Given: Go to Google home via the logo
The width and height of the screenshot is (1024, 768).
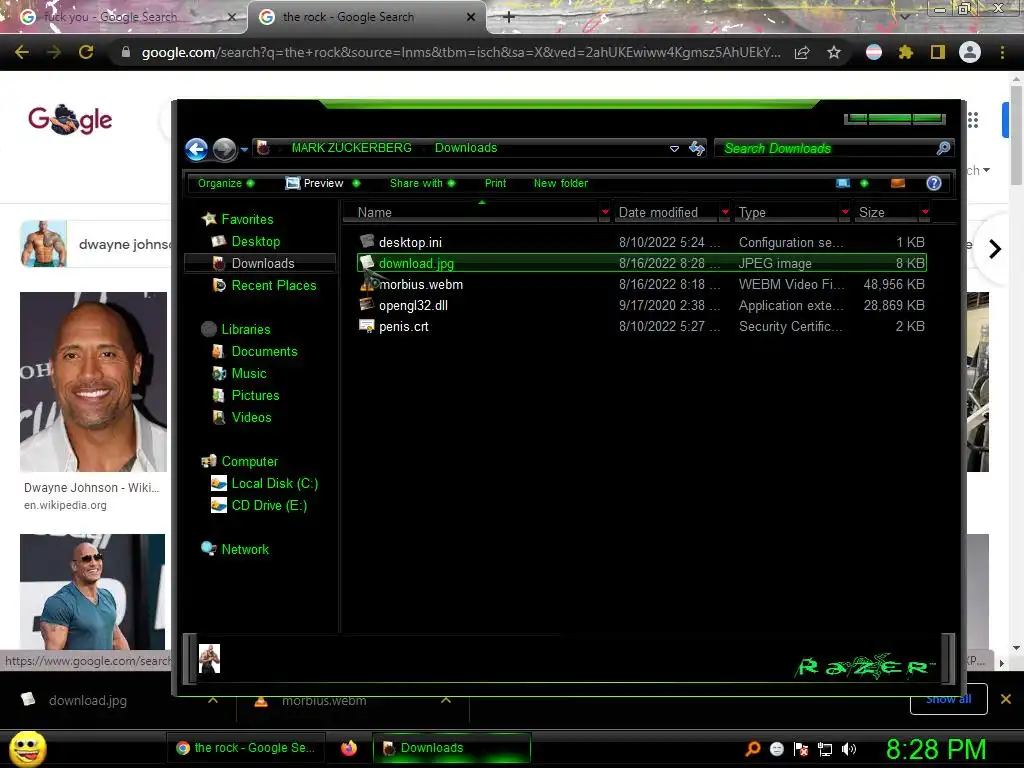Looking at the screenshot, I should (70, 119).
